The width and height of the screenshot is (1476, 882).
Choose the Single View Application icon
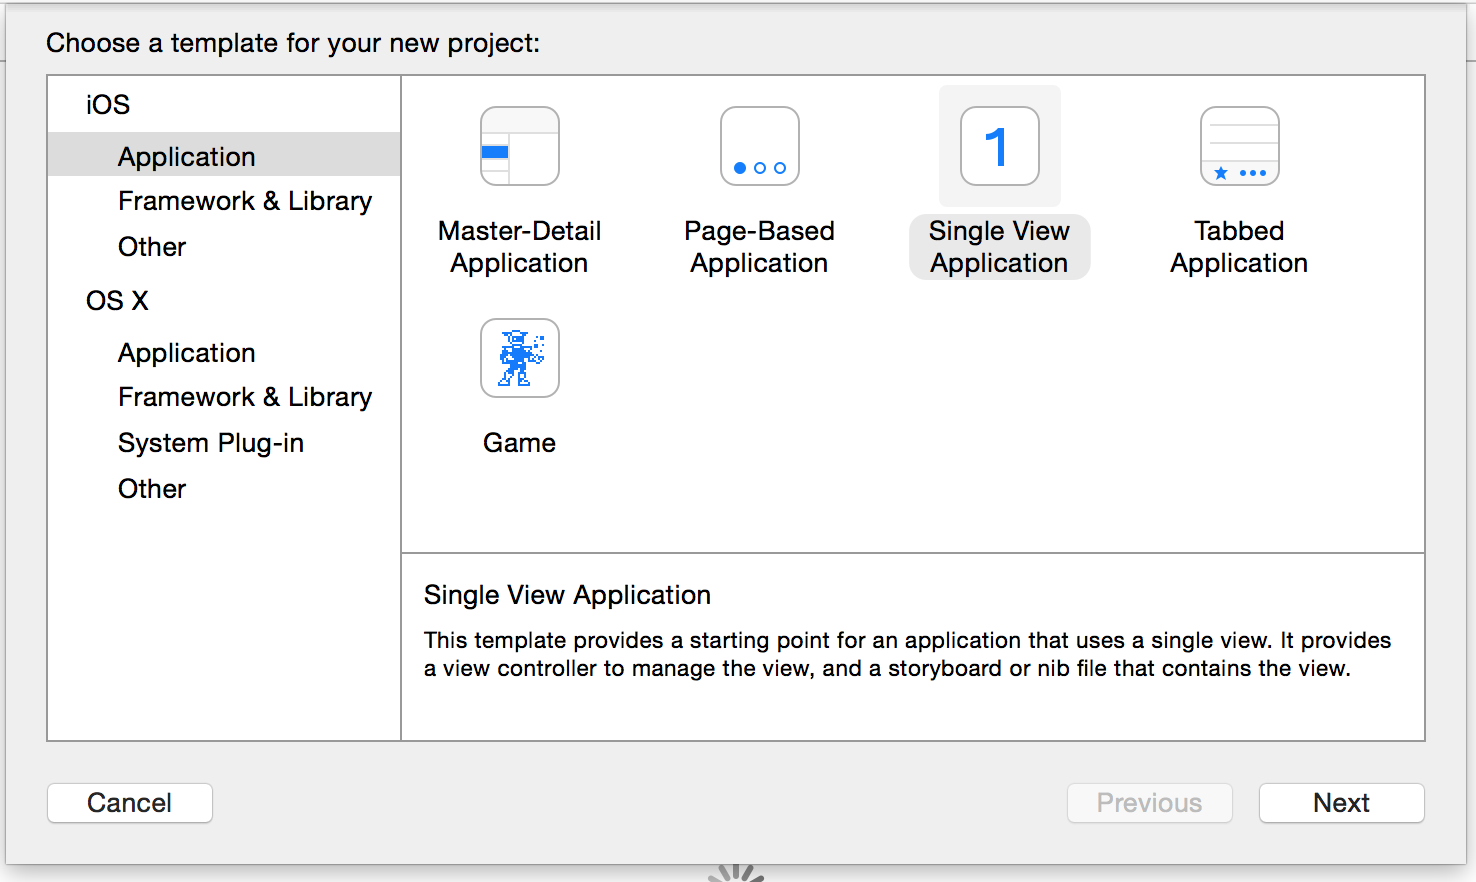[x=999, y=146]
